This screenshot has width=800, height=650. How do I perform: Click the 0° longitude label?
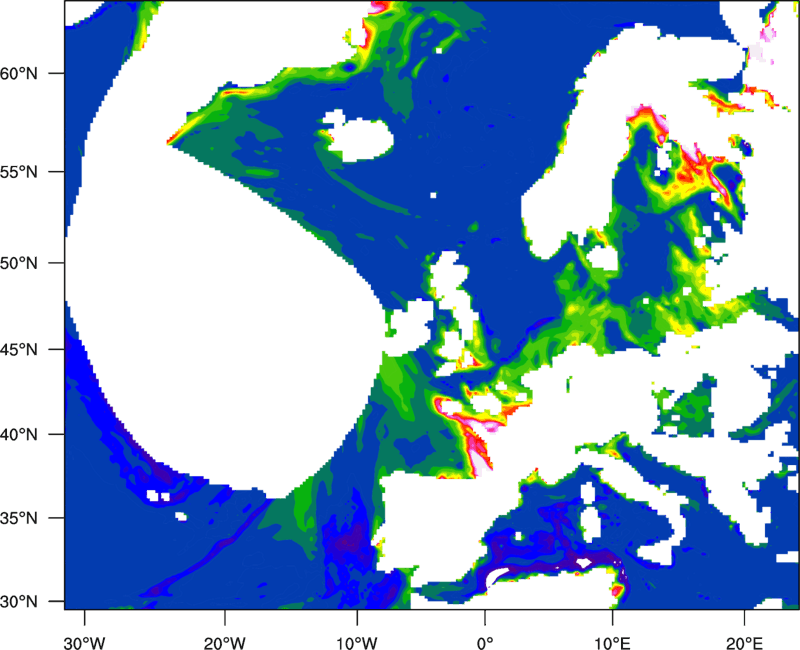click(x=485, y=643)
